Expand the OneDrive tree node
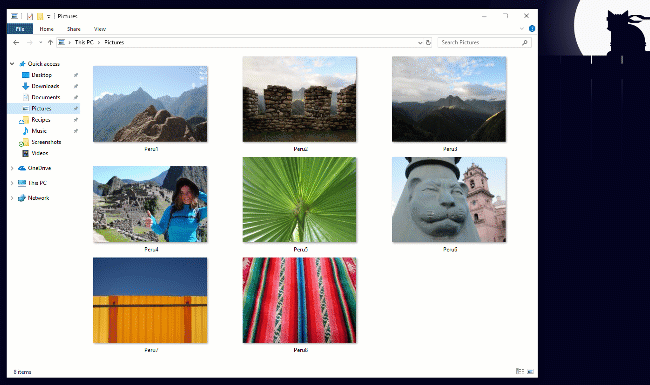Image resolution: width=650 pixels, height=385 pixels. coord(12,168)
